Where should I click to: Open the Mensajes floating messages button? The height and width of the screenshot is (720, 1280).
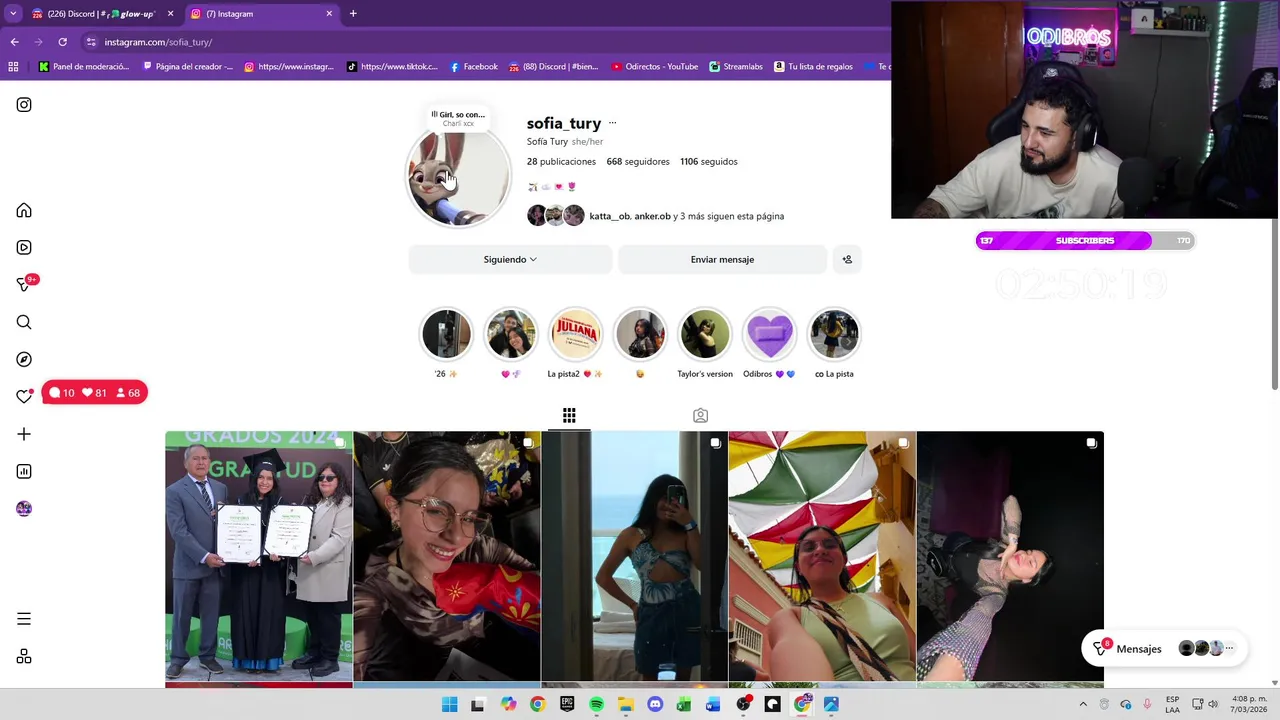(1164, 649)
